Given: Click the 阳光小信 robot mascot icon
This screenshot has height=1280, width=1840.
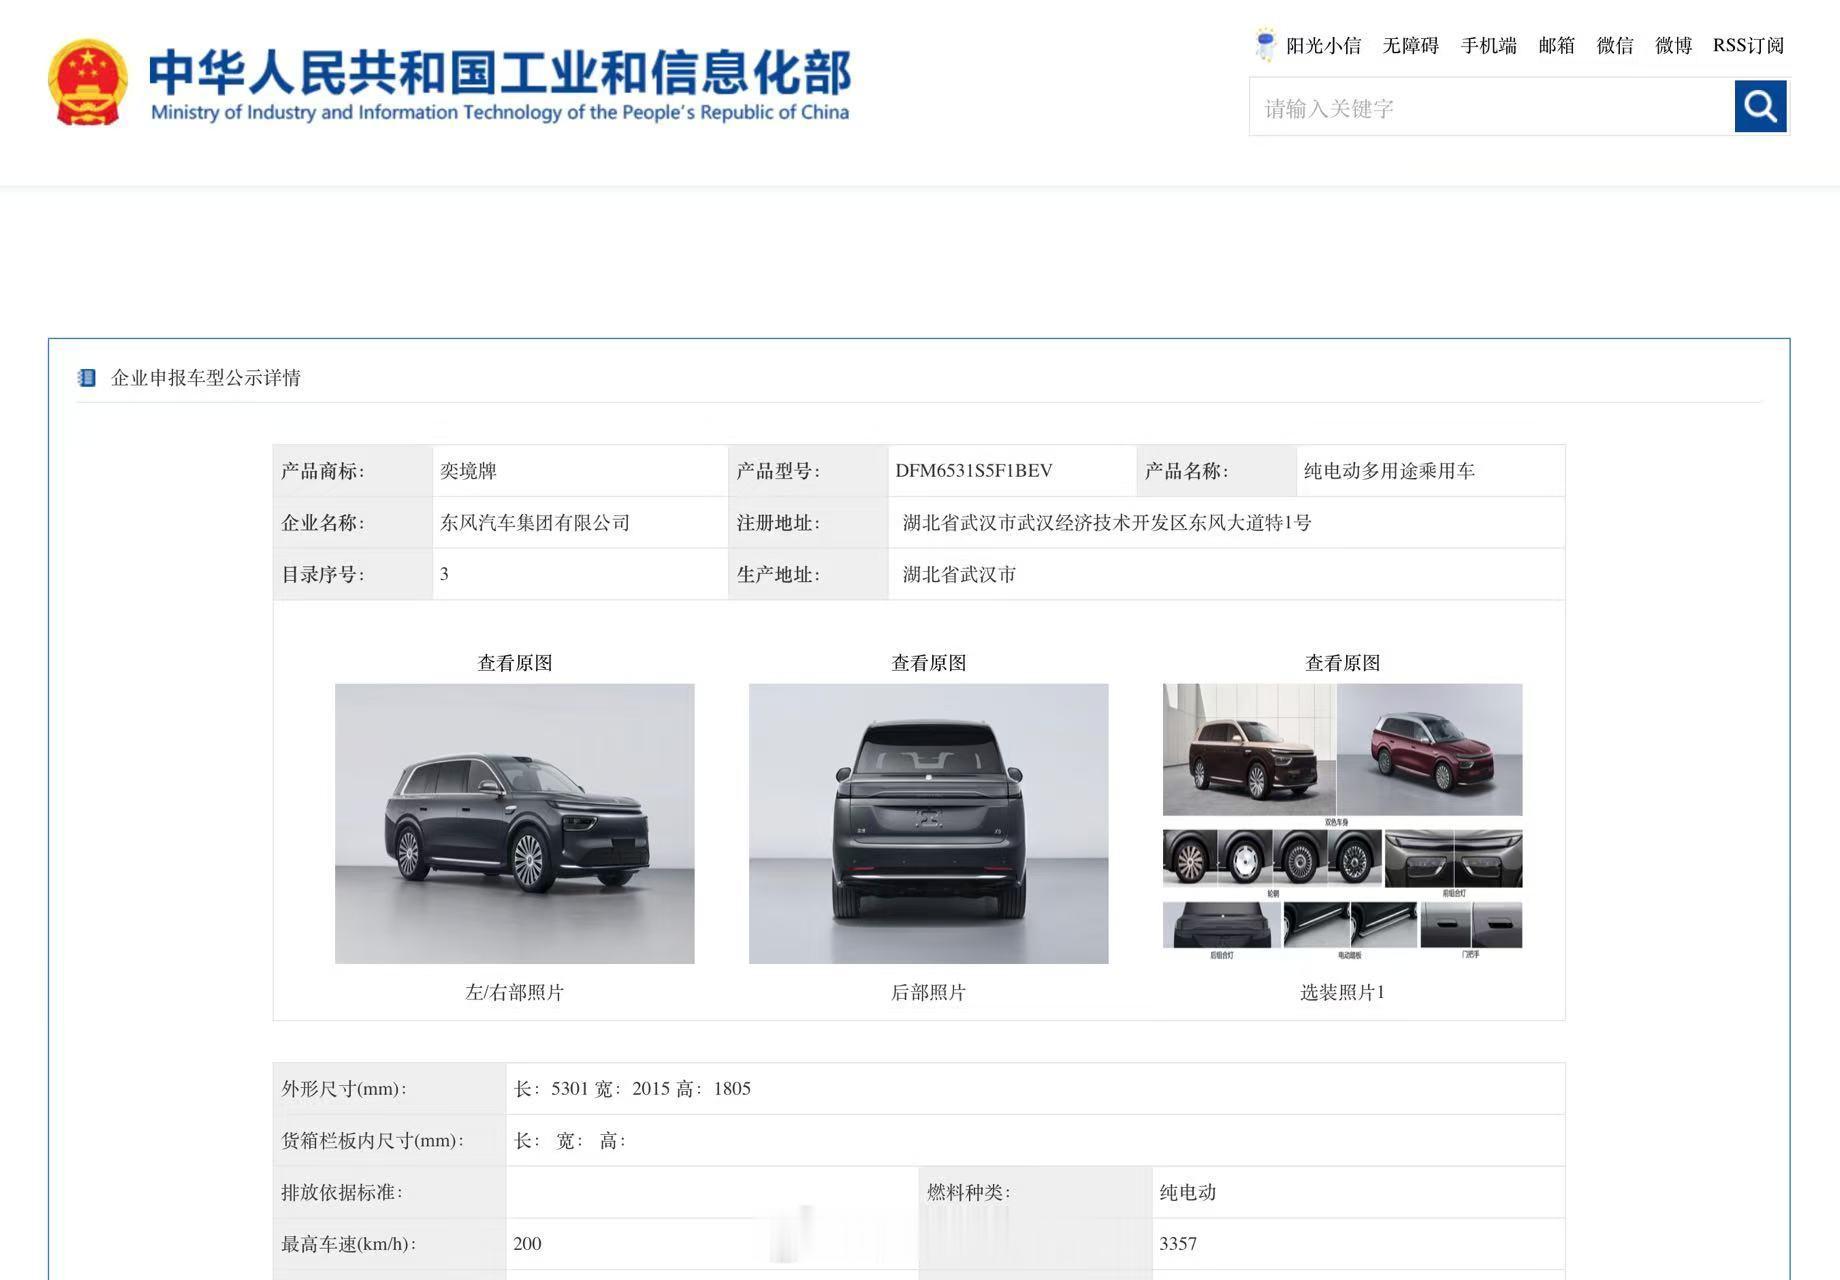Looking at the screenshot, I should coord(1266,45).
